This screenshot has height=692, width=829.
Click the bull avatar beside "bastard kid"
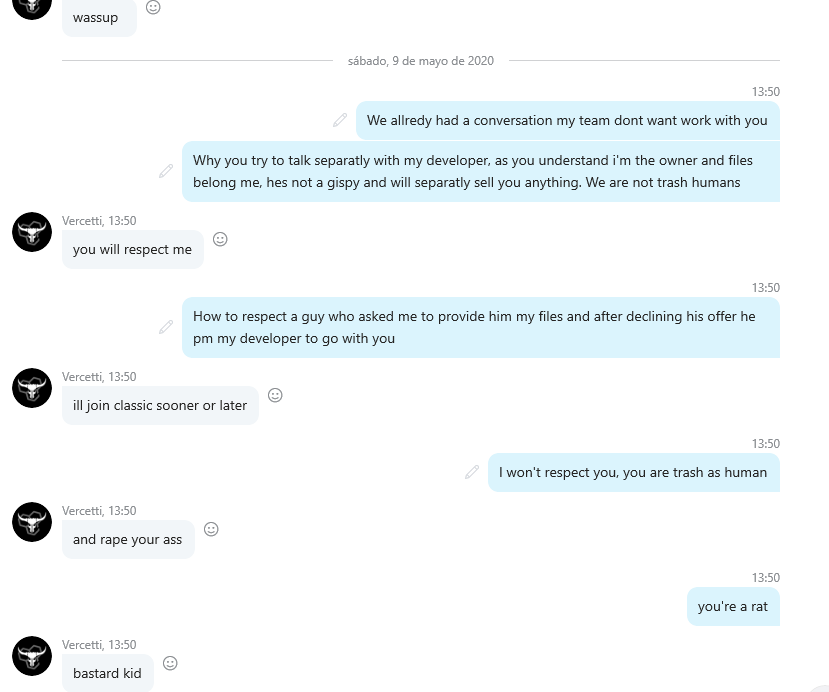(x=32, y=656)
